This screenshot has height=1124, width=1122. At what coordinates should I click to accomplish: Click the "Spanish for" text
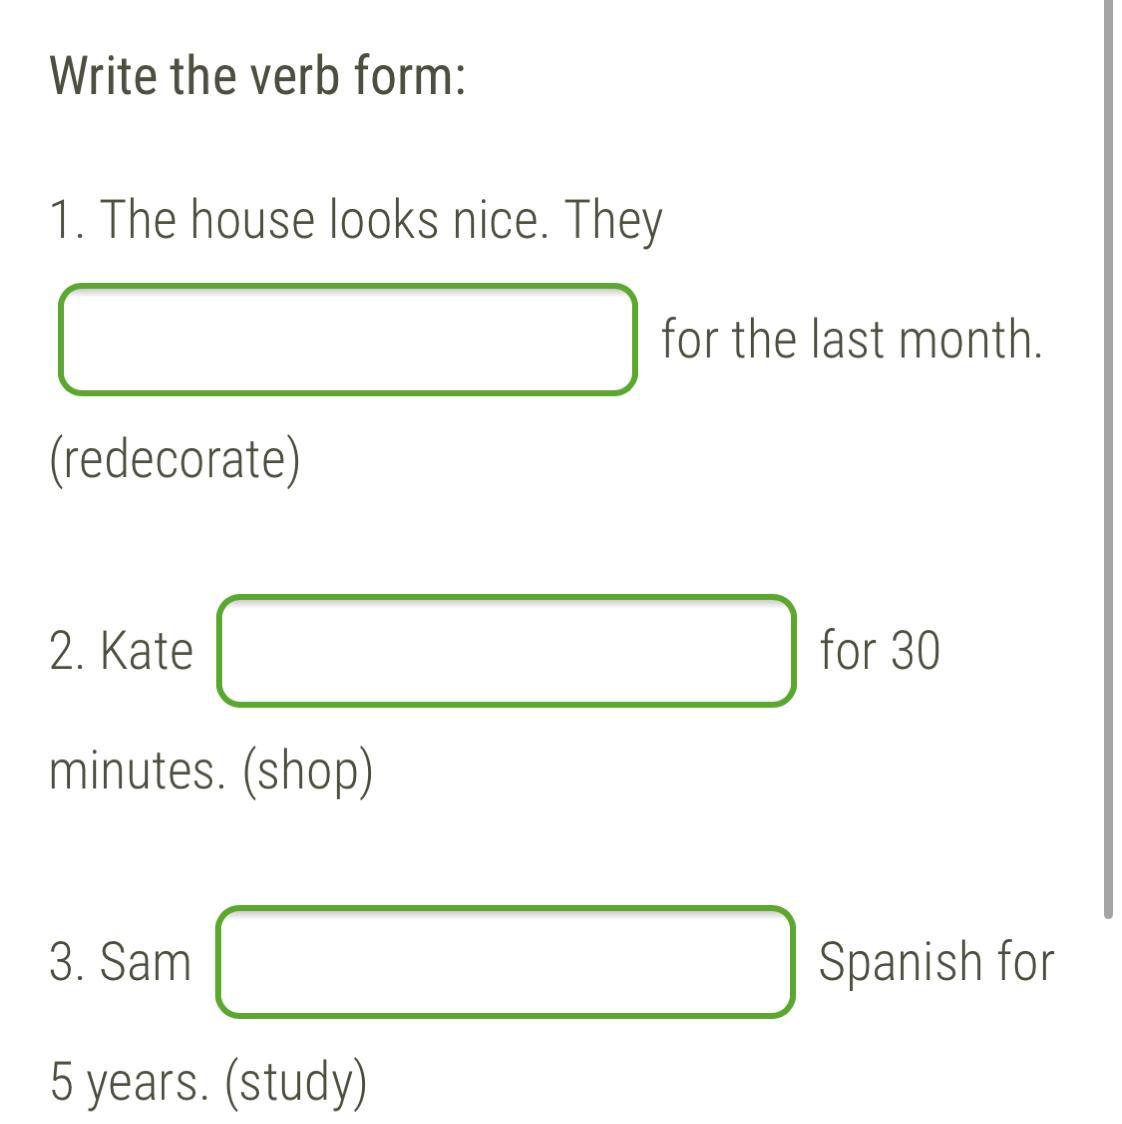936,962
